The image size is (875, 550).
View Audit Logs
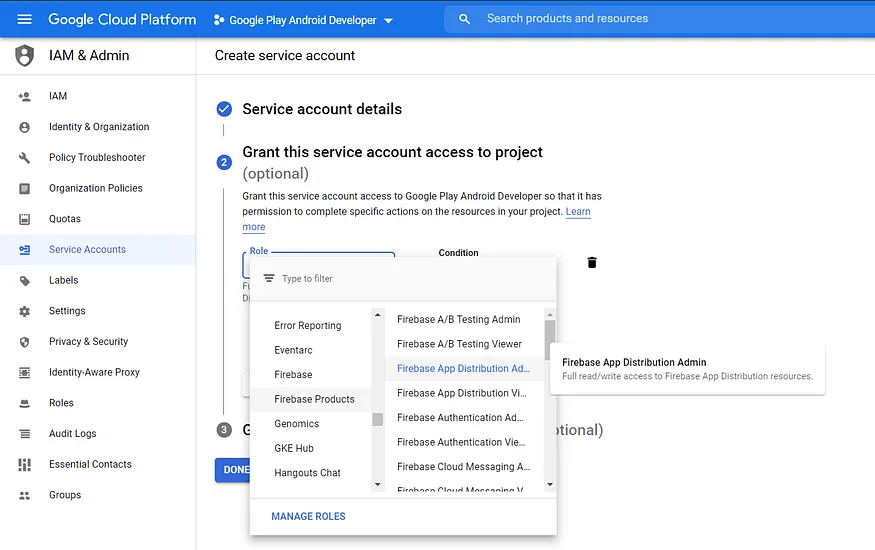point(73,433)
